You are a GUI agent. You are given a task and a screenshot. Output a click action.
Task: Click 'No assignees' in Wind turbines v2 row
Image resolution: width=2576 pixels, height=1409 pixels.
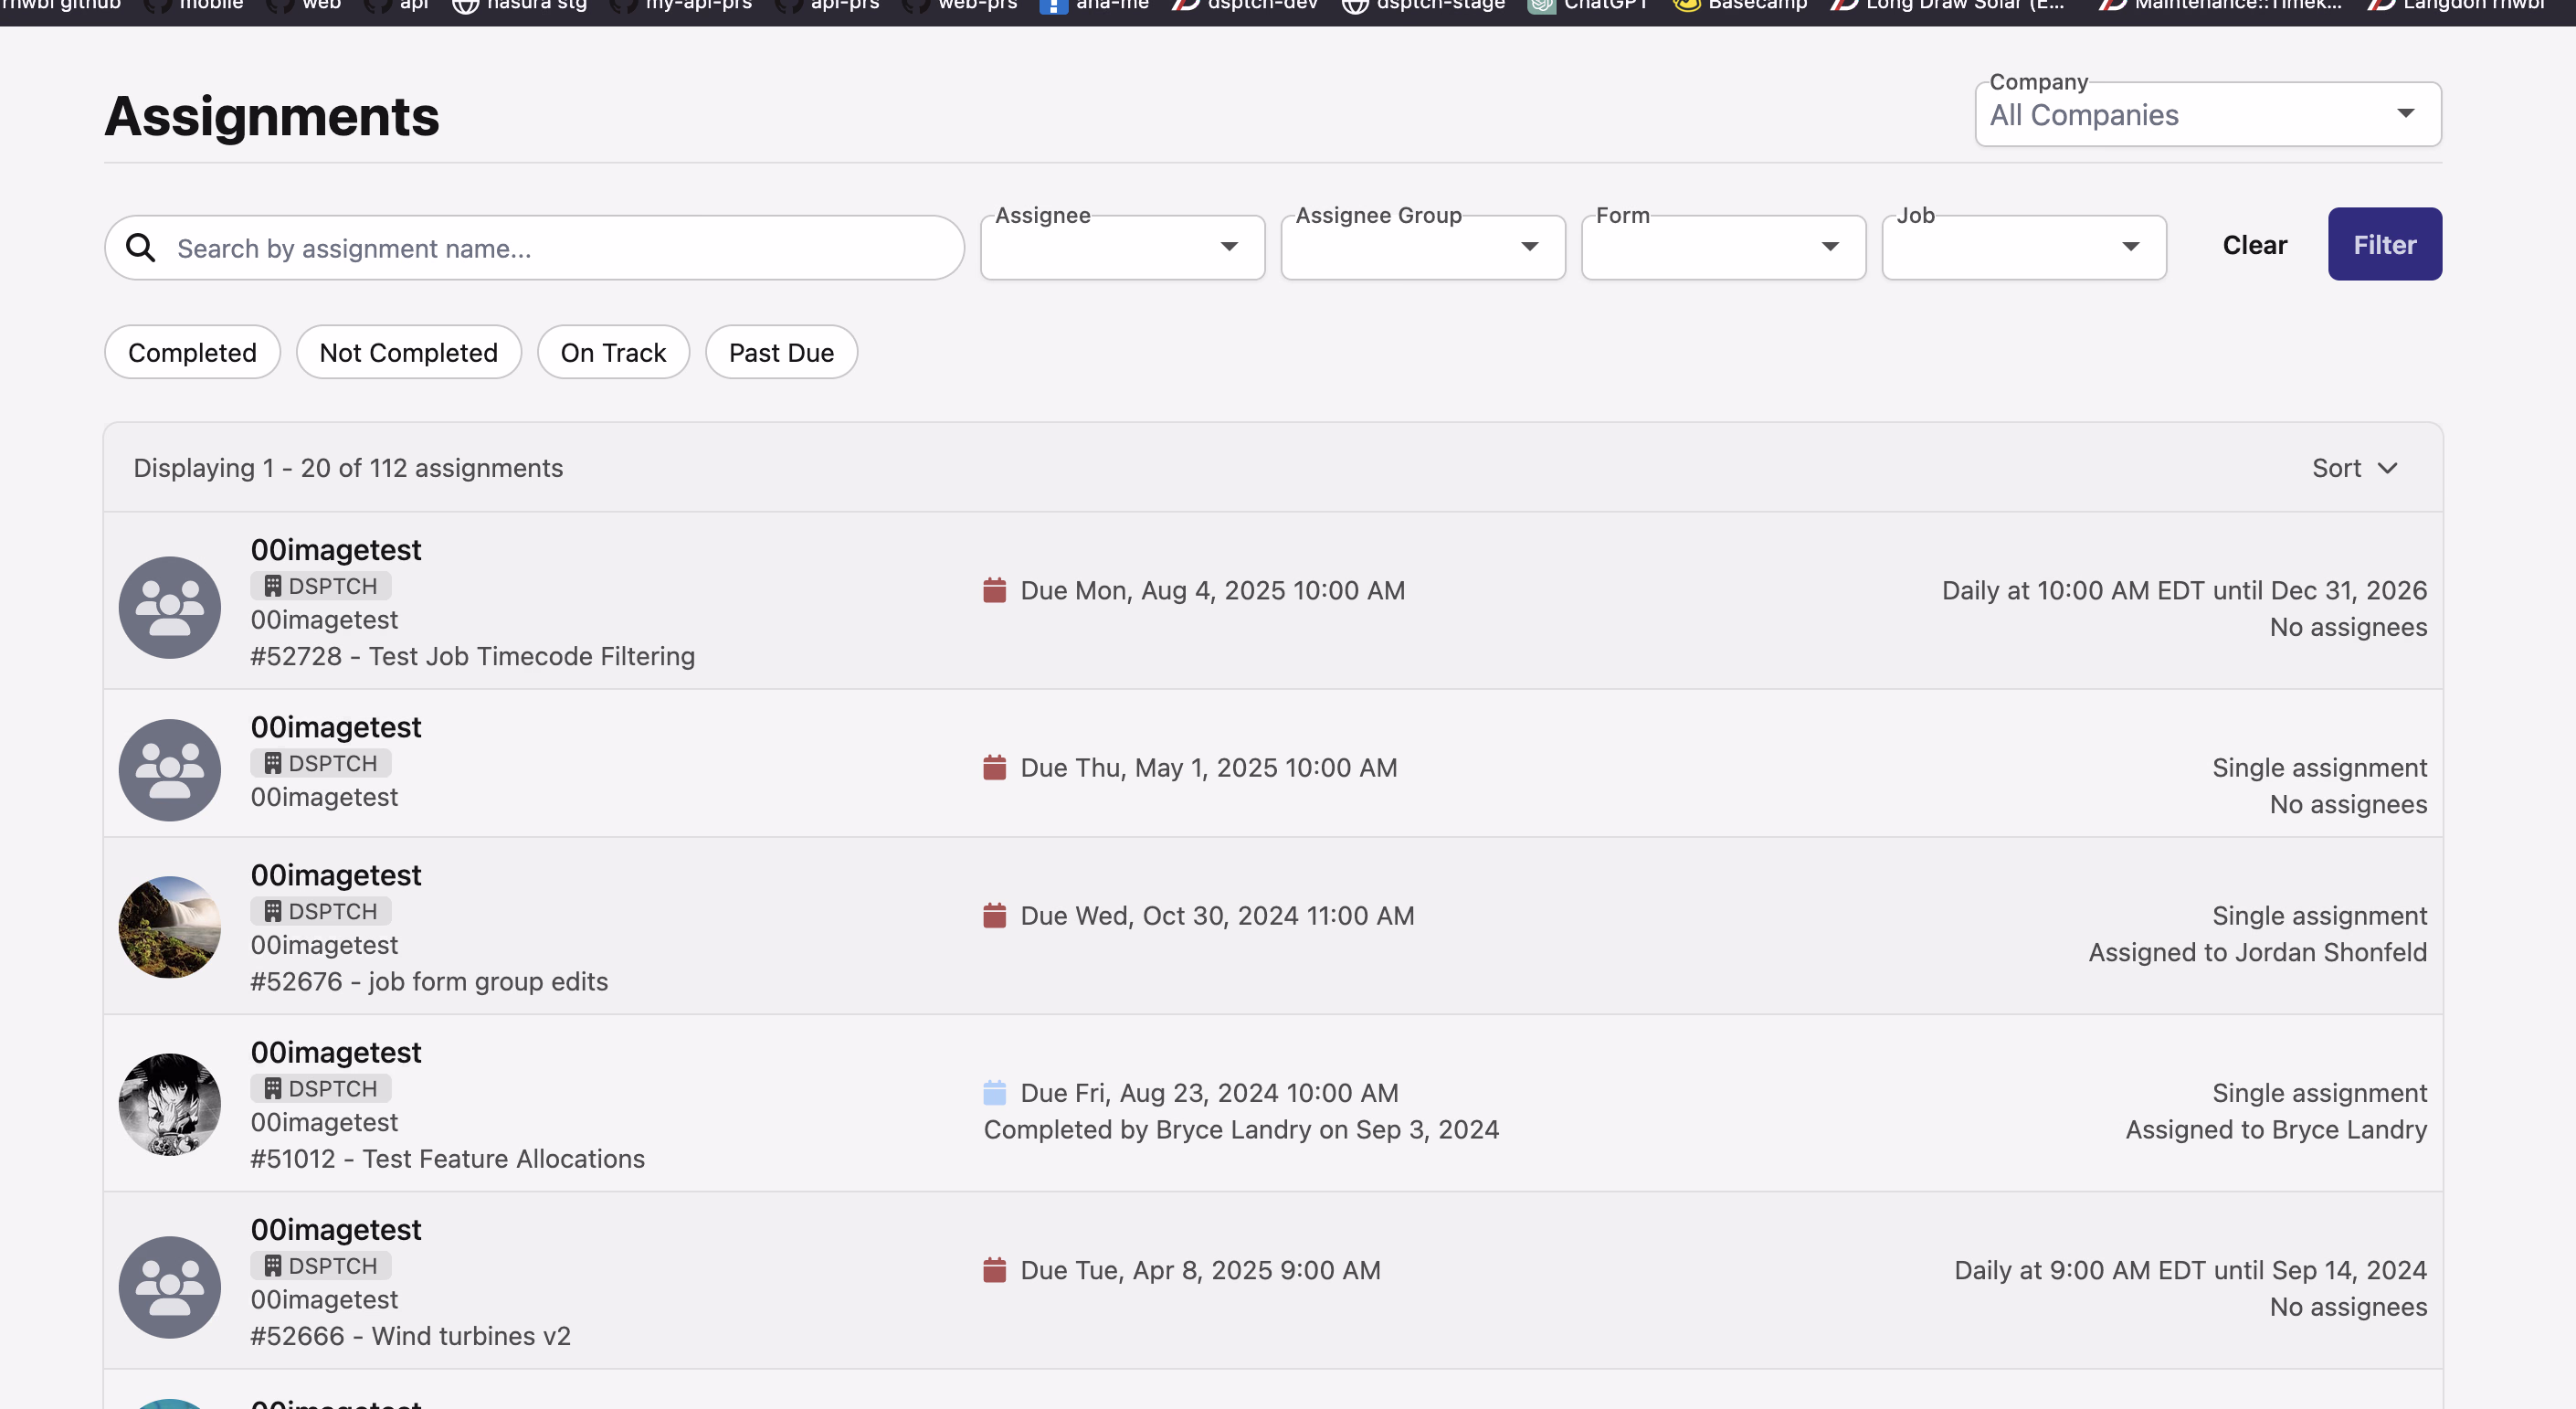2348,1306
